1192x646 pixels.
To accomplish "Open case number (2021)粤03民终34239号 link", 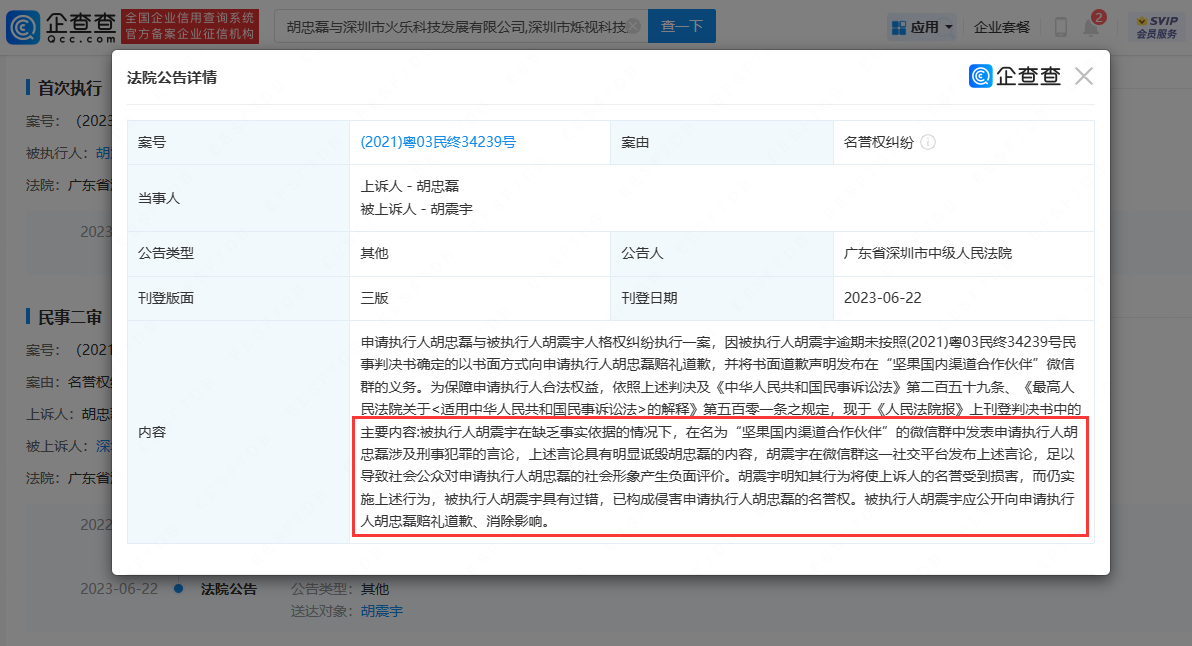I will [x=438, y=143].
